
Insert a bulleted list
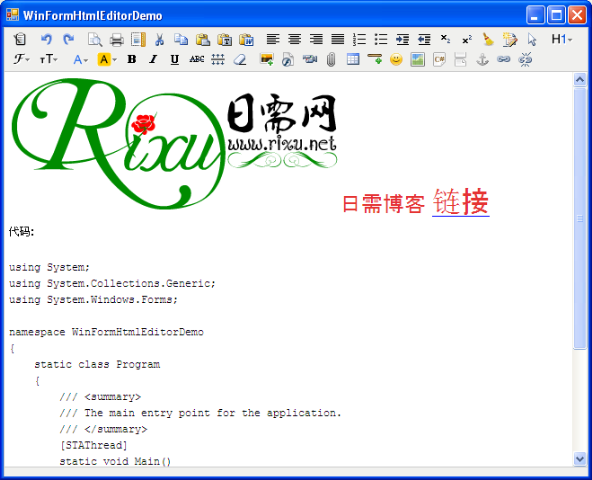pos(381,39)
